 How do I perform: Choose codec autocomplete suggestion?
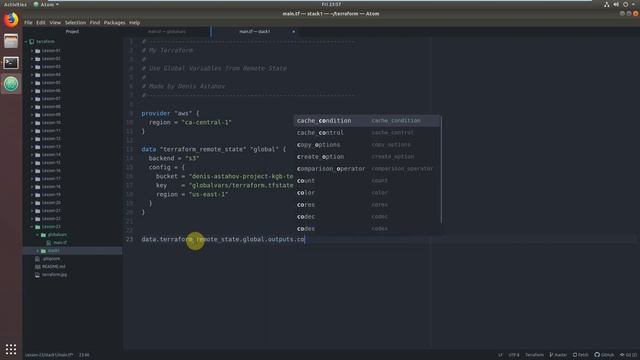[x=367, y=217]
